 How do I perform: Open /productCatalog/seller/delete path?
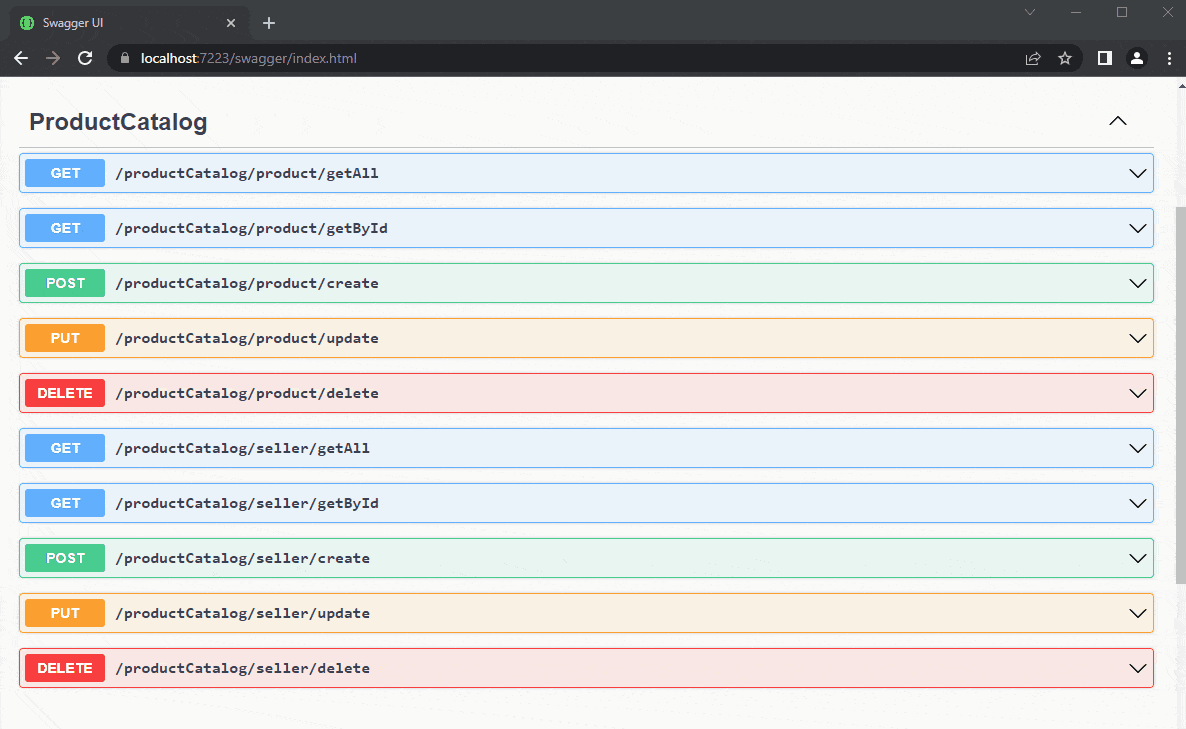242,669
